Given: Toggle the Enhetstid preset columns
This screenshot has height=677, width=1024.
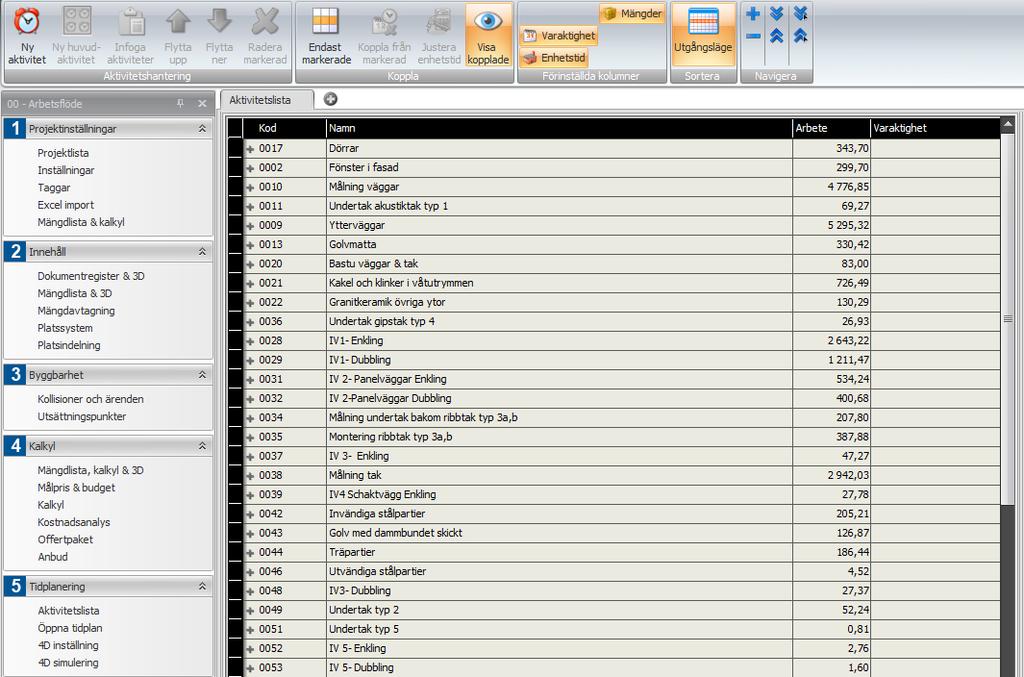Looking at the screenshot, I should tap(554, 58).
